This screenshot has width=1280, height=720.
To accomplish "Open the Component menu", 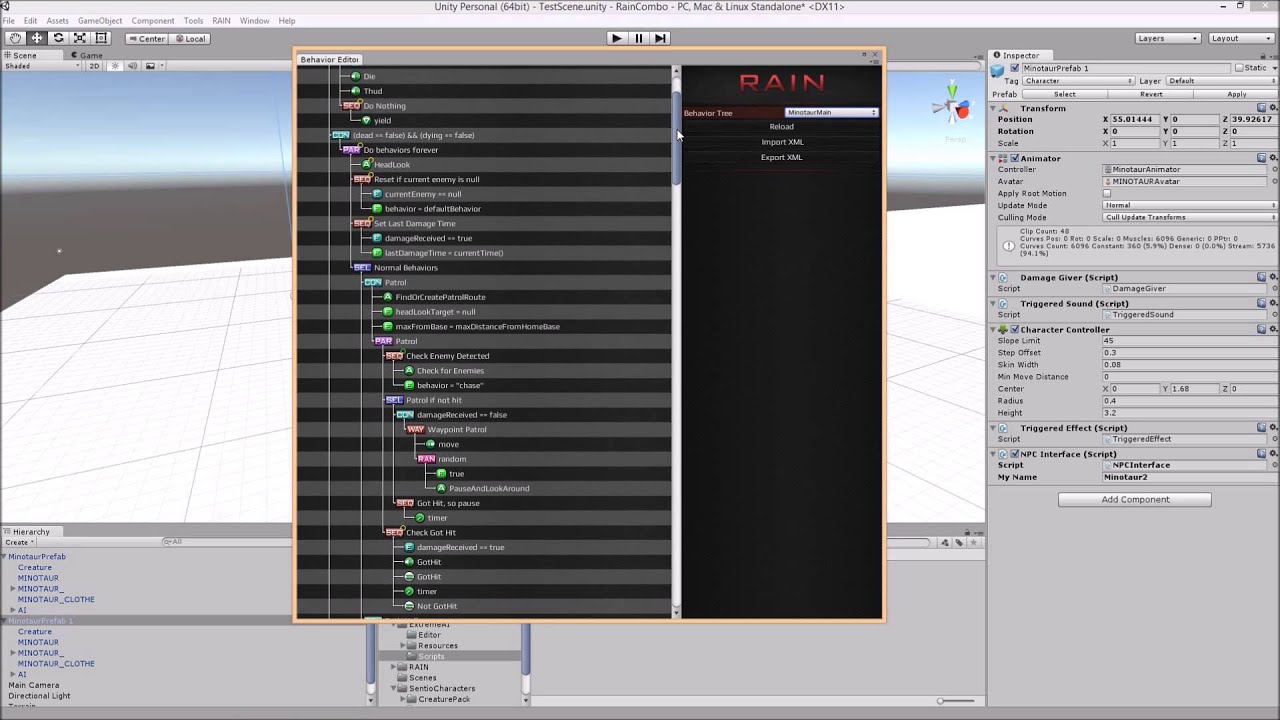I will click(x=153, y=20).
